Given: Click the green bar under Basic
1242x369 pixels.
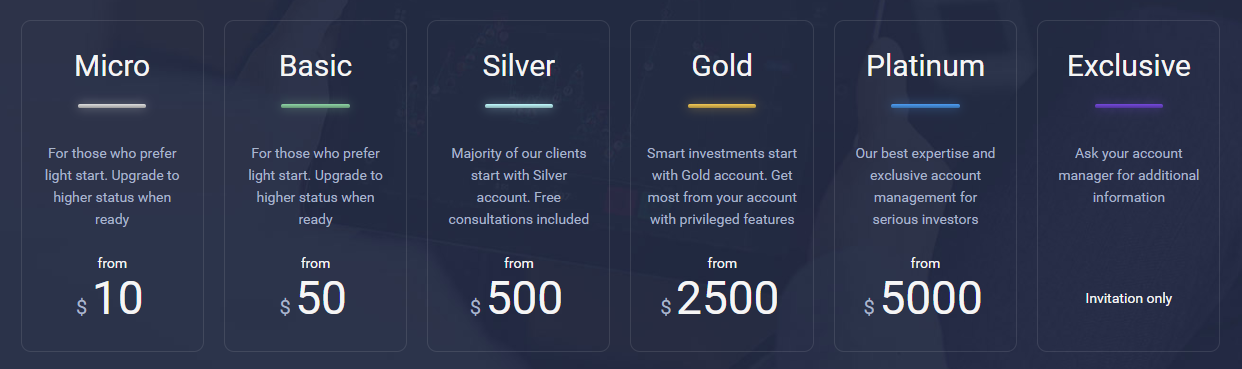Looking at the screenshot, I should 315,105.
